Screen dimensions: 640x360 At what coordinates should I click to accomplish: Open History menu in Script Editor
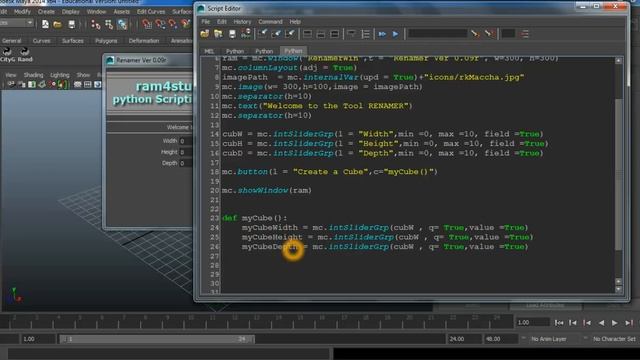coord(242,22)
